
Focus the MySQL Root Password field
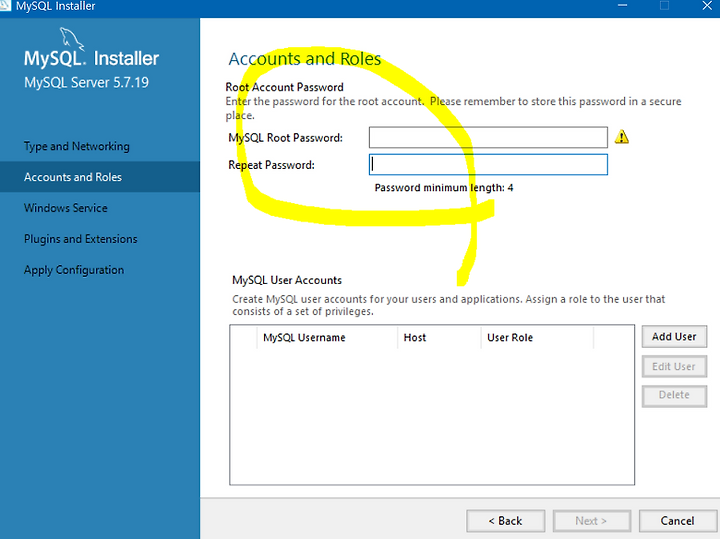coord(488,137)
